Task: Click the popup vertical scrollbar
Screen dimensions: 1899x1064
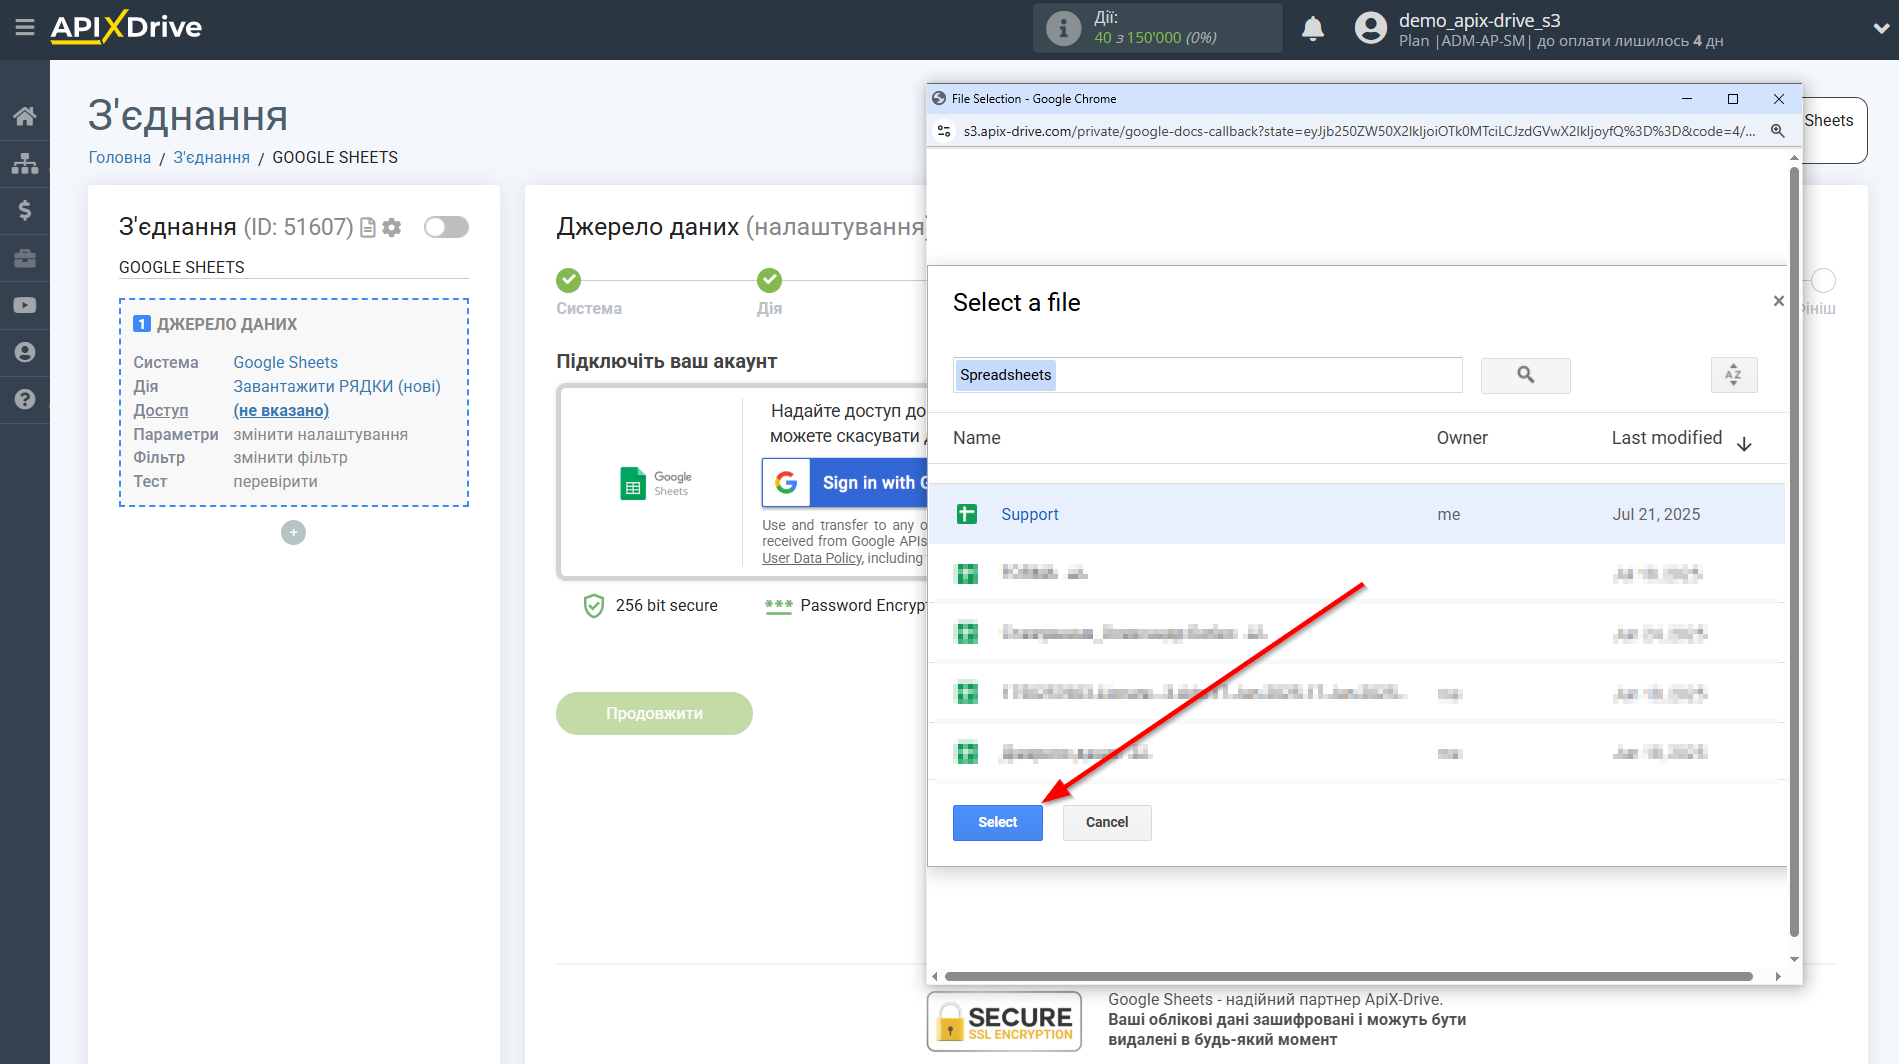Action: point(1794,550)
